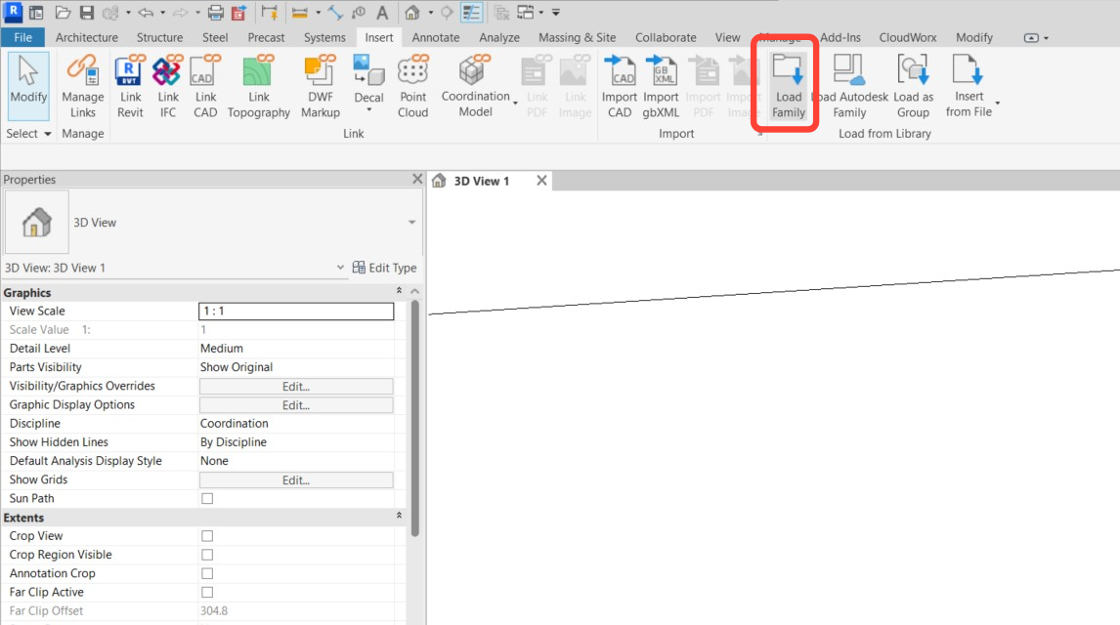The width and height of the screenshot is (1120, 625).
Task: Click Edit for Visibility/Graphics Overrides
Action: point(296,386)
